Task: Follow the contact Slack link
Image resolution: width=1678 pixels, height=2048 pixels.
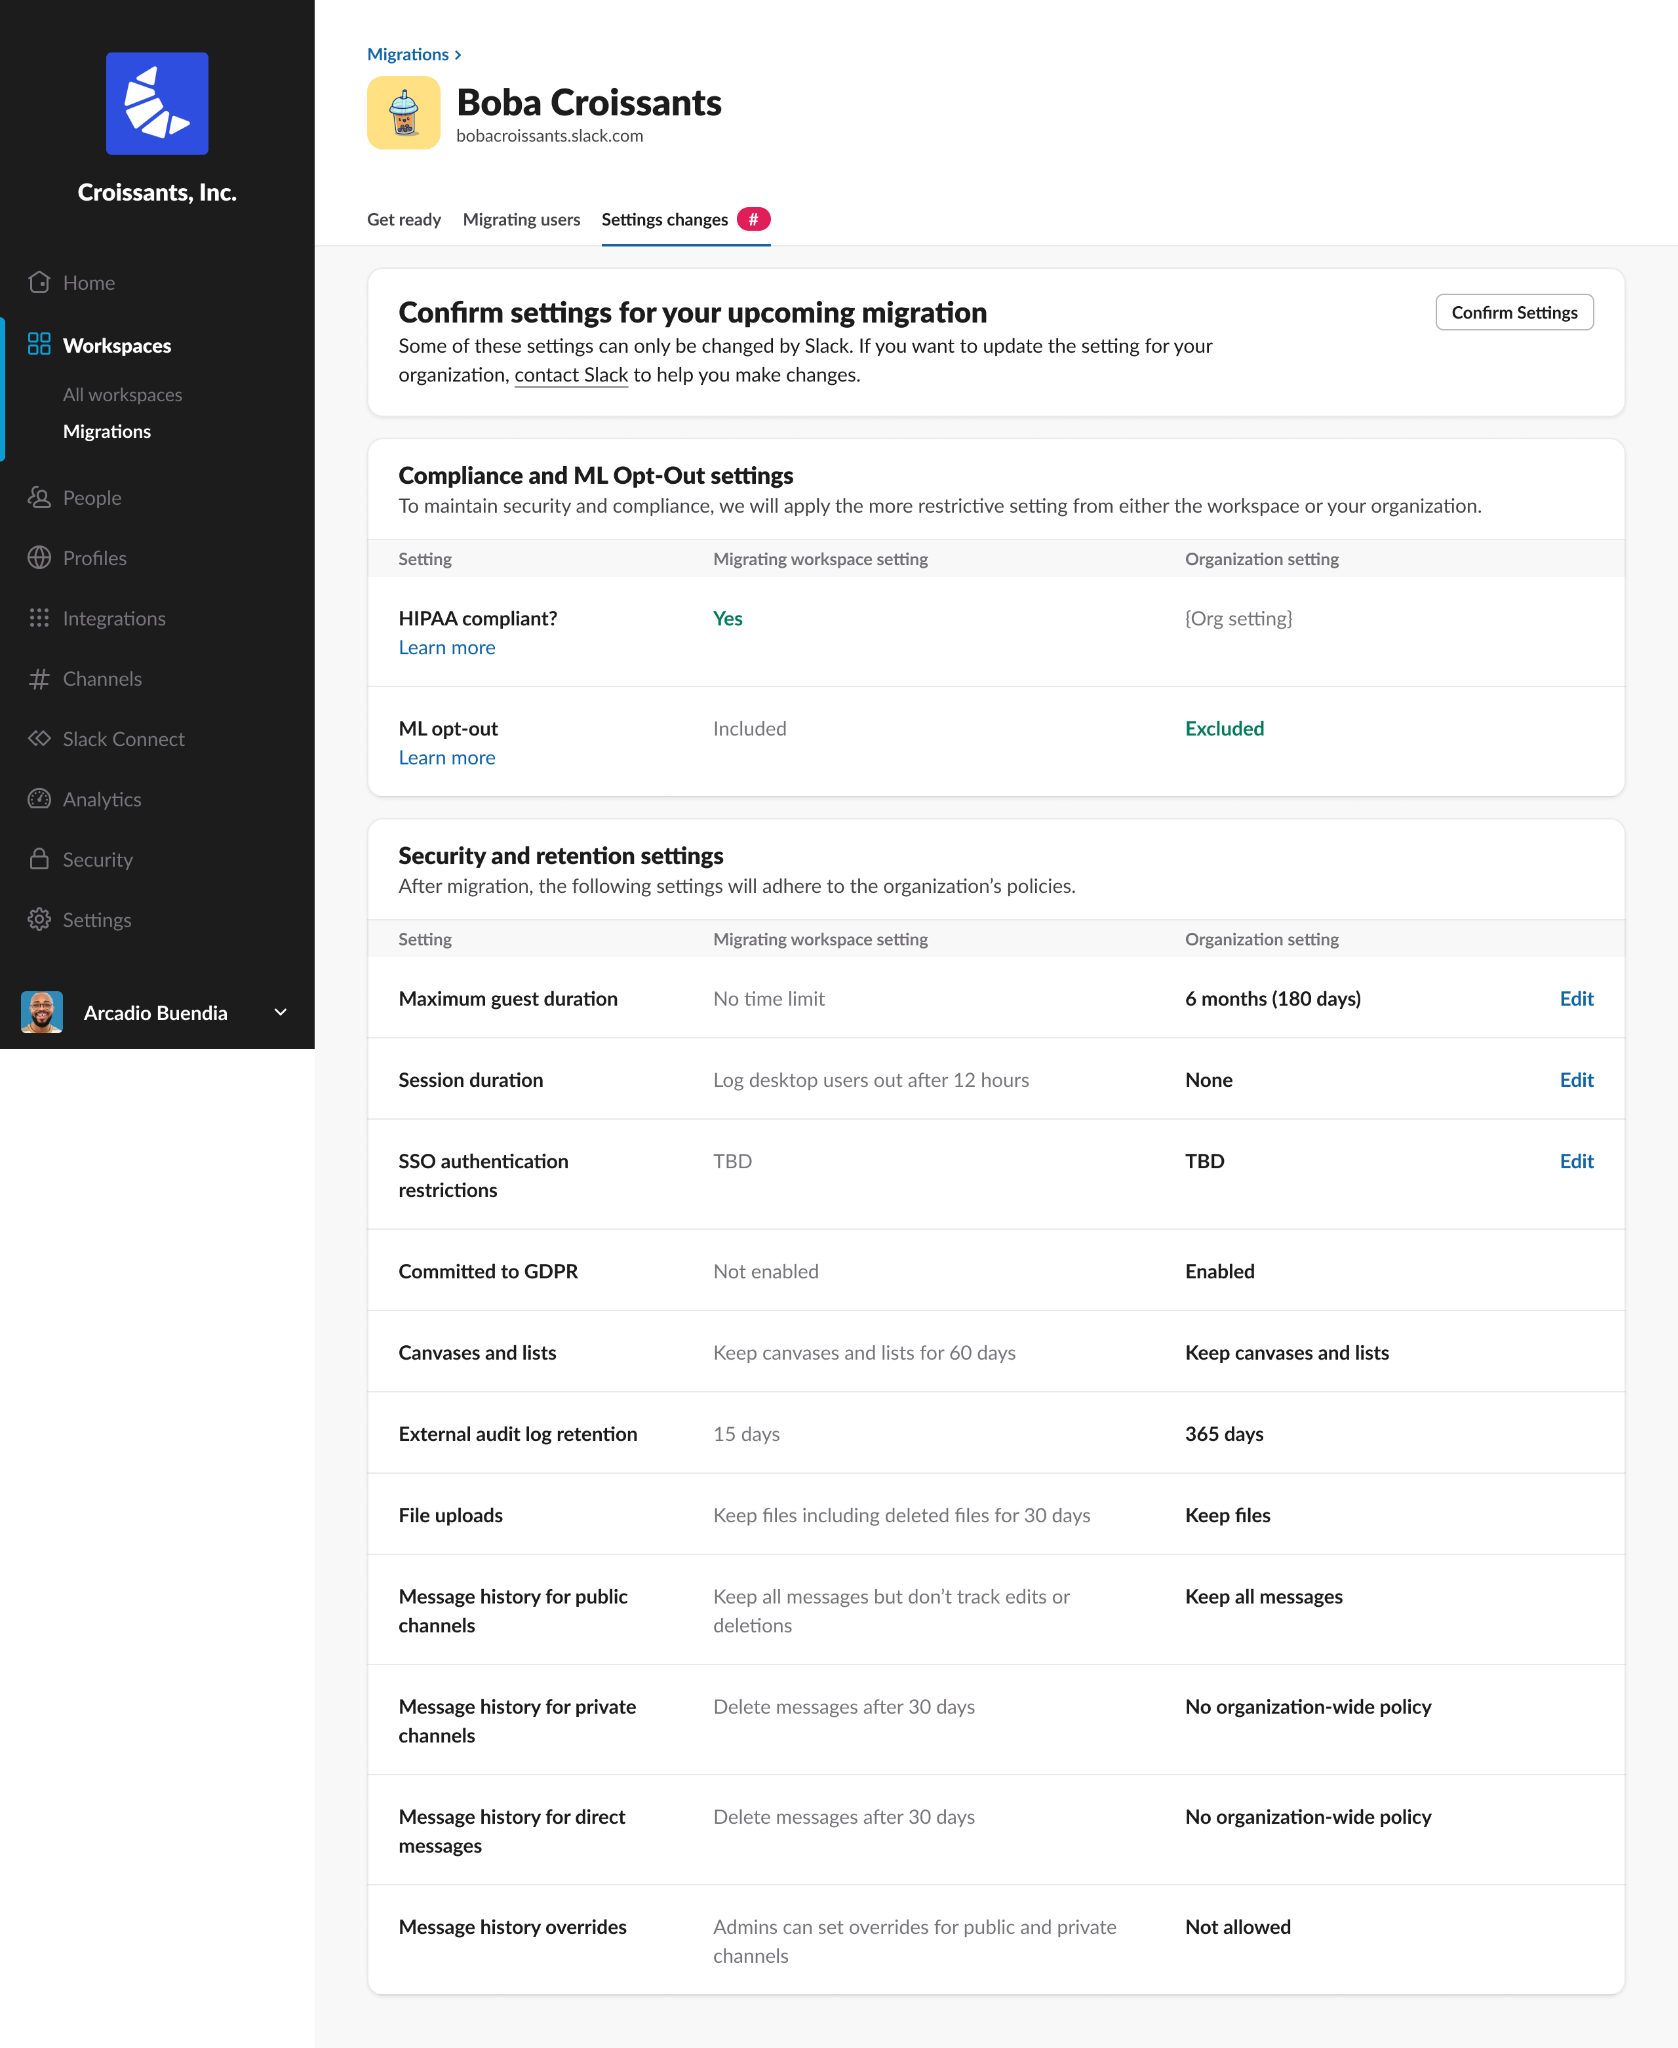Action: (x=571, y=375)
